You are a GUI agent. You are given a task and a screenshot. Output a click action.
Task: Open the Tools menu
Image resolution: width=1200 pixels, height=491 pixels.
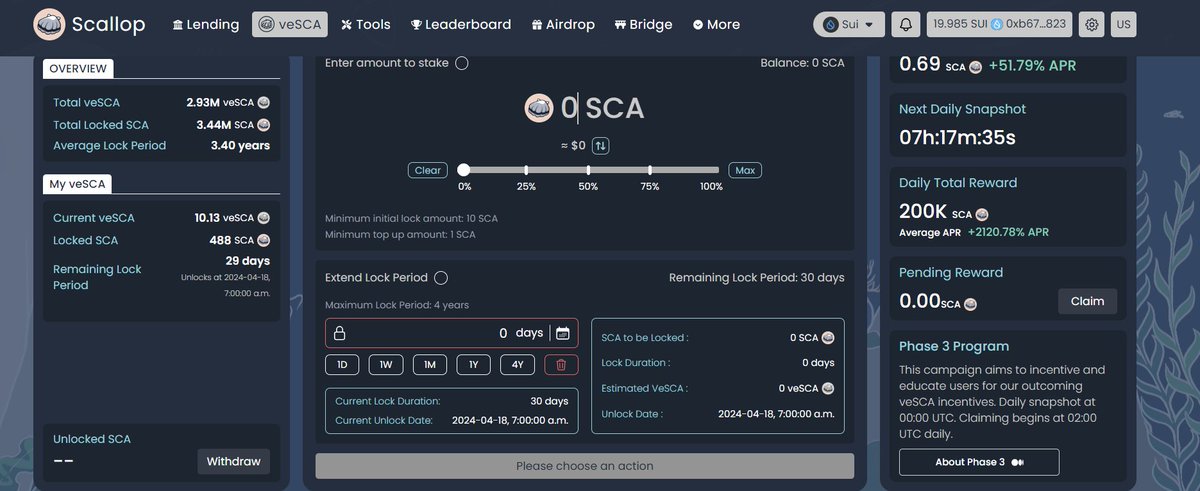click(x=365, y=24)
